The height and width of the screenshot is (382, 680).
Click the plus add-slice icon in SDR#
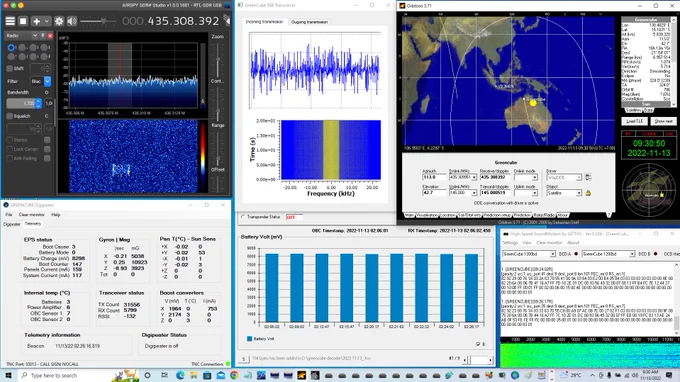[x=36, y=21]
